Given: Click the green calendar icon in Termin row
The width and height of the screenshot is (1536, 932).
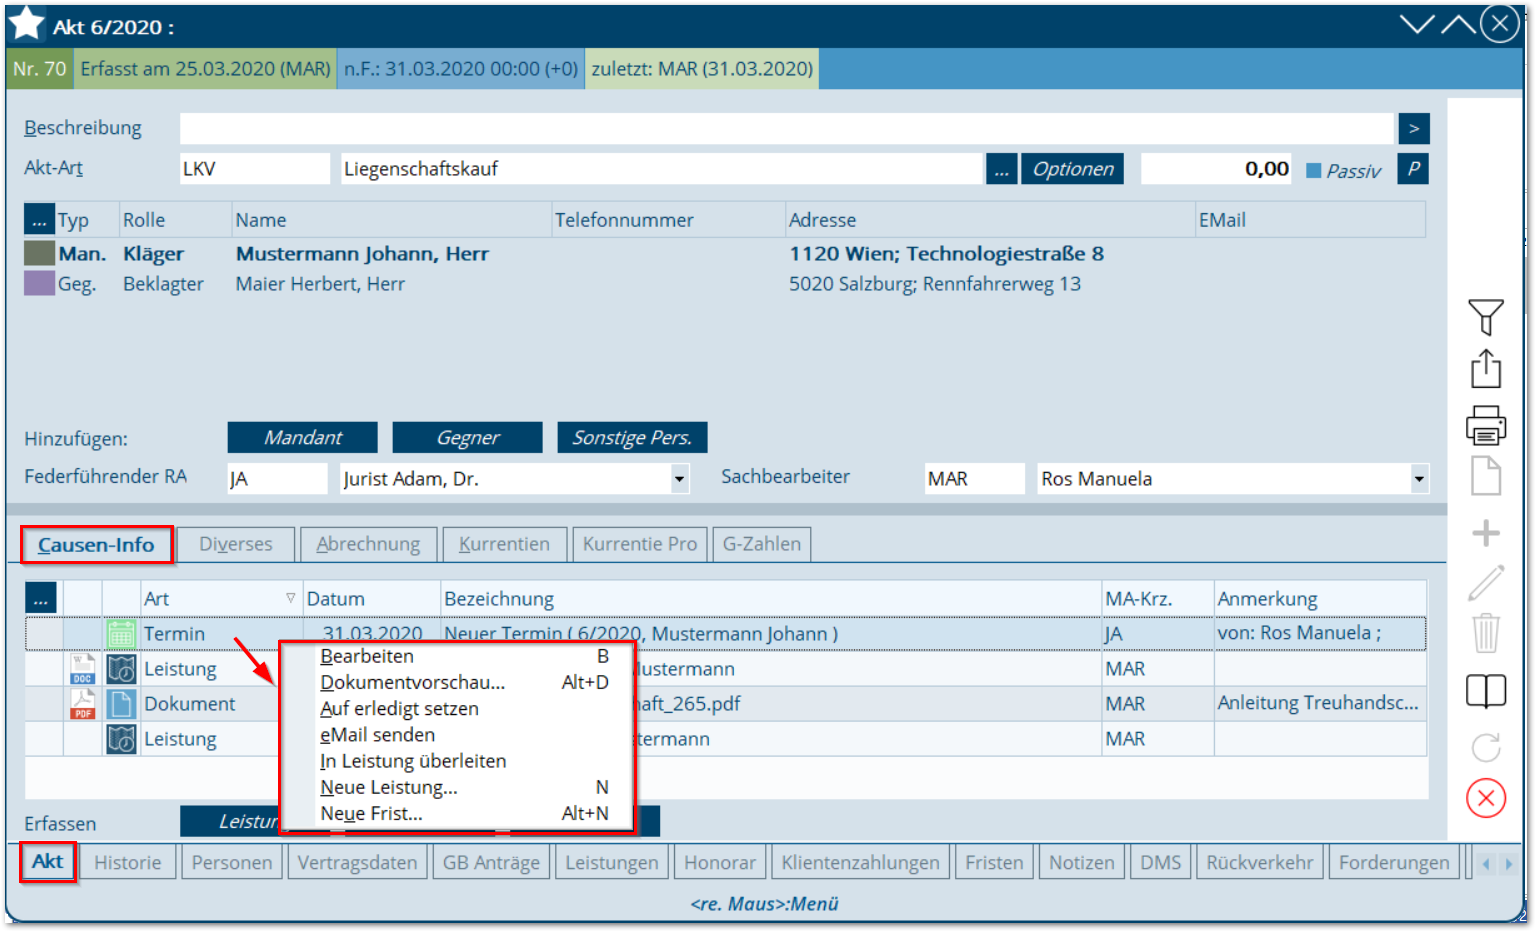Looking at the screenshot, I should coord(121,634).
